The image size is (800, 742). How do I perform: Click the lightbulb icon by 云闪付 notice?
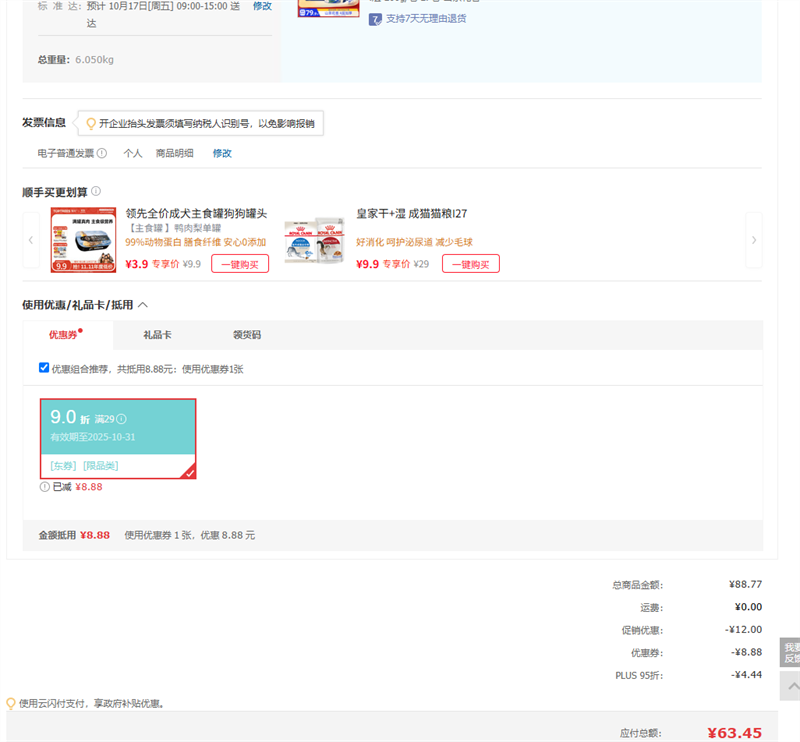[x=11, y=703]
